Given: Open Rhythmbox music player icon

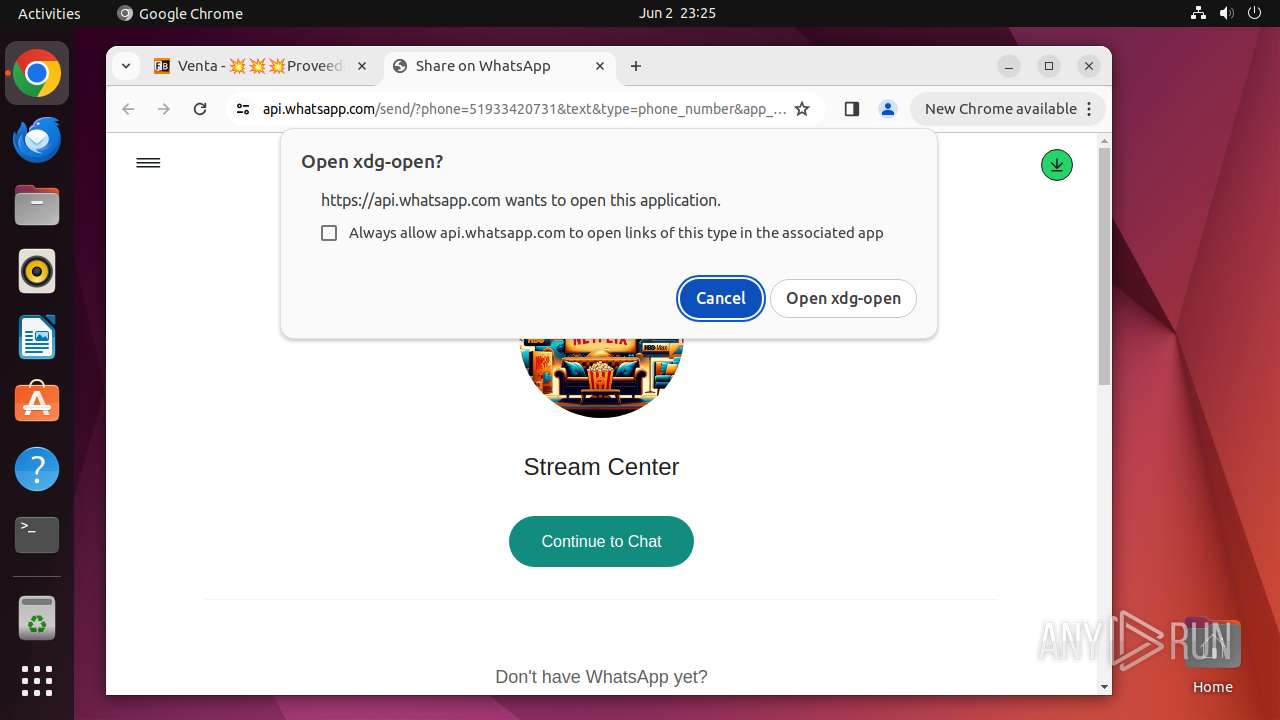Looking at the screenshot, I should (x=37, y=271).
